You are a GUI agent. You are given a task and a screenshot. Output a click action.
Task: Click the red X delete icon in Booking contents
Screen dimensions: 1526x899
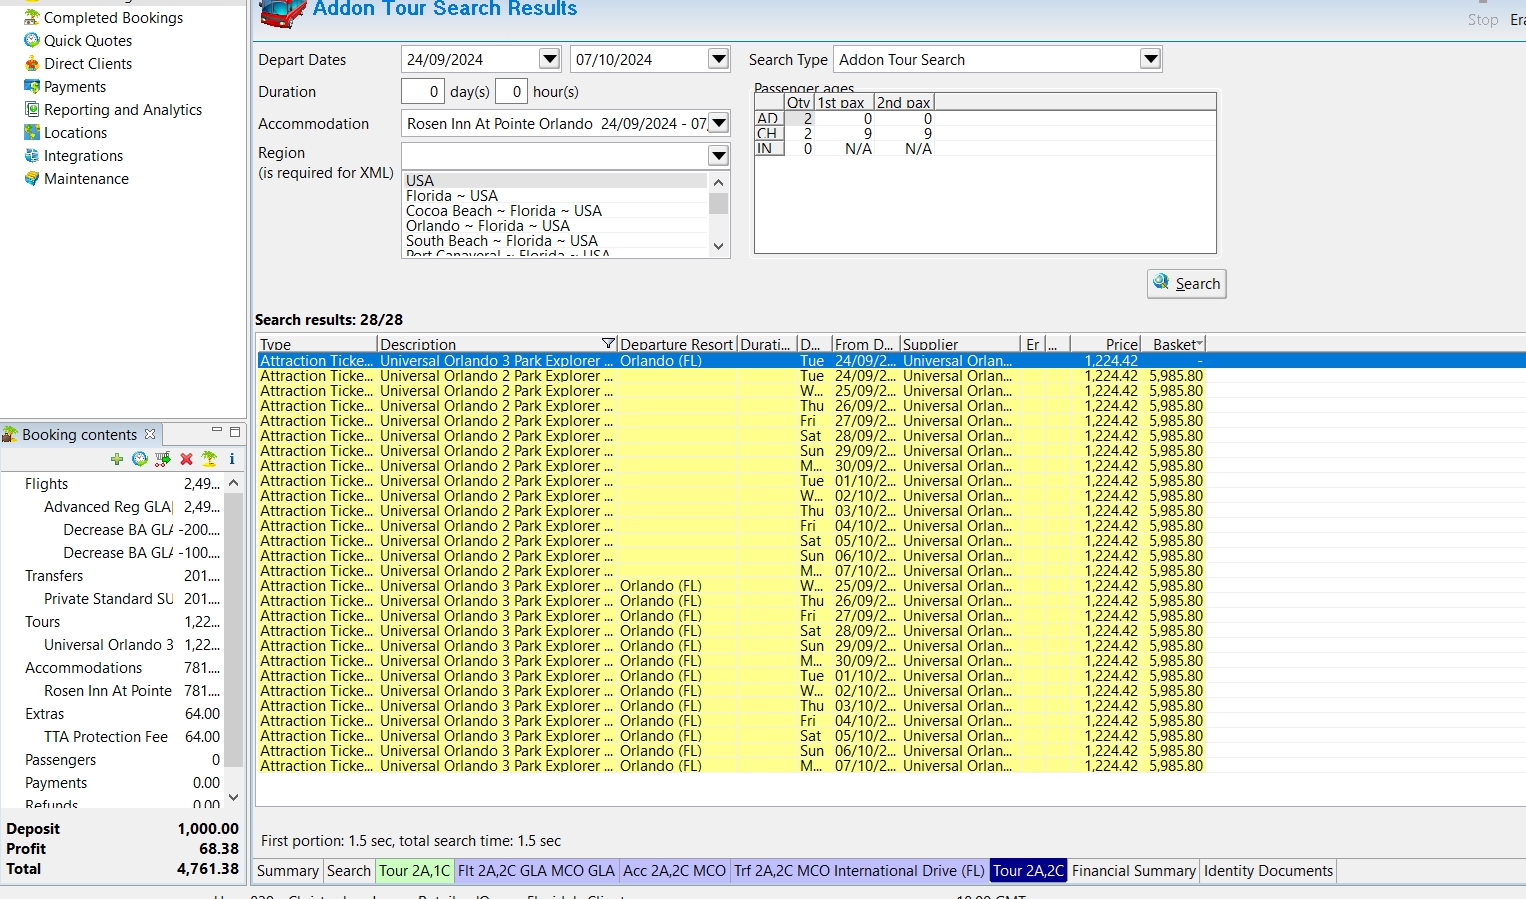tap(186, 459)
